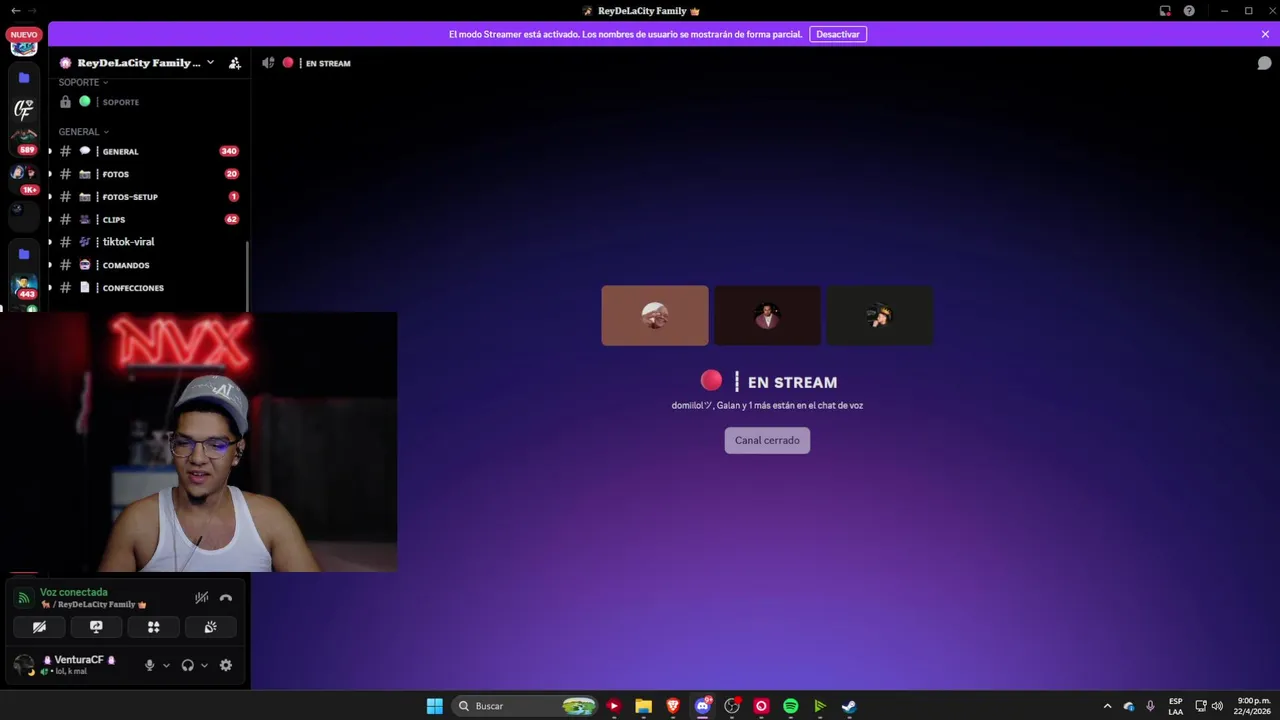This screenshot has height=720, width=1280.
Task: Open server with NUEVO badge
Action: 24,42
